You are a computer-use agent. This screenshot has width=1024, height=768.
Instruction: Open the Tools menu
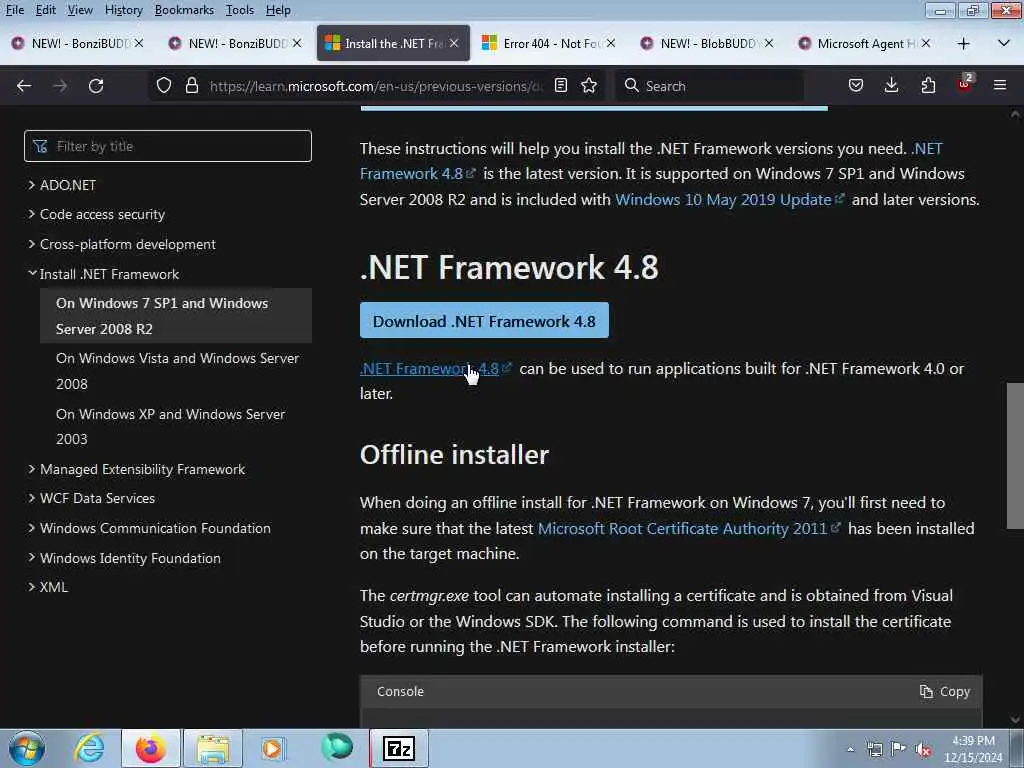click(x=240, y=10)
